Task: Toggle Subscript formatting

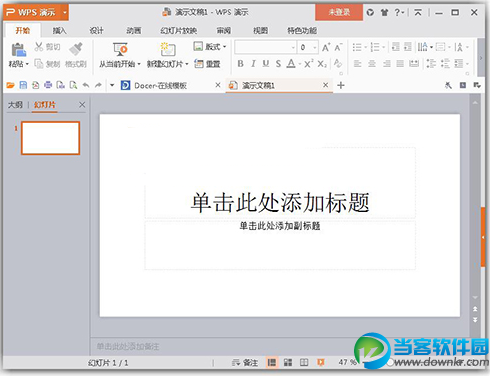Action: [x=322, y=63]
